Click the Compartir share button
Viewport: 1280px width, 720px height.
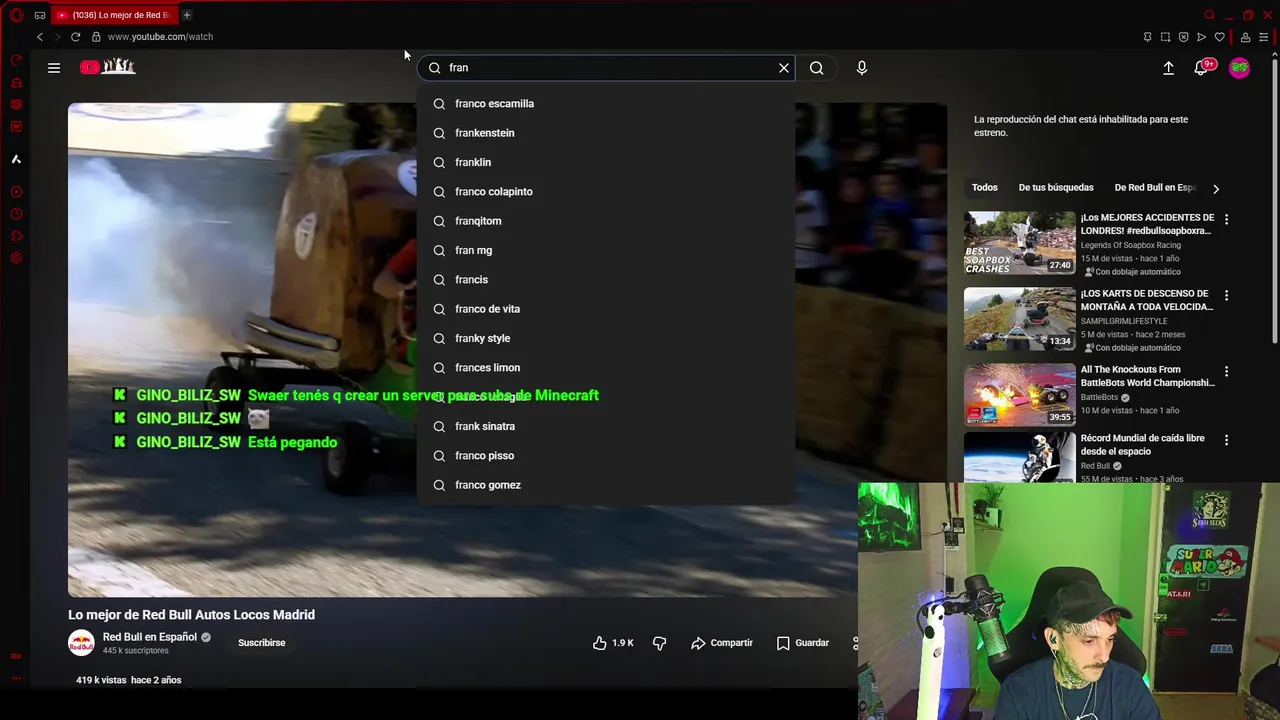[x=722, y=643]
